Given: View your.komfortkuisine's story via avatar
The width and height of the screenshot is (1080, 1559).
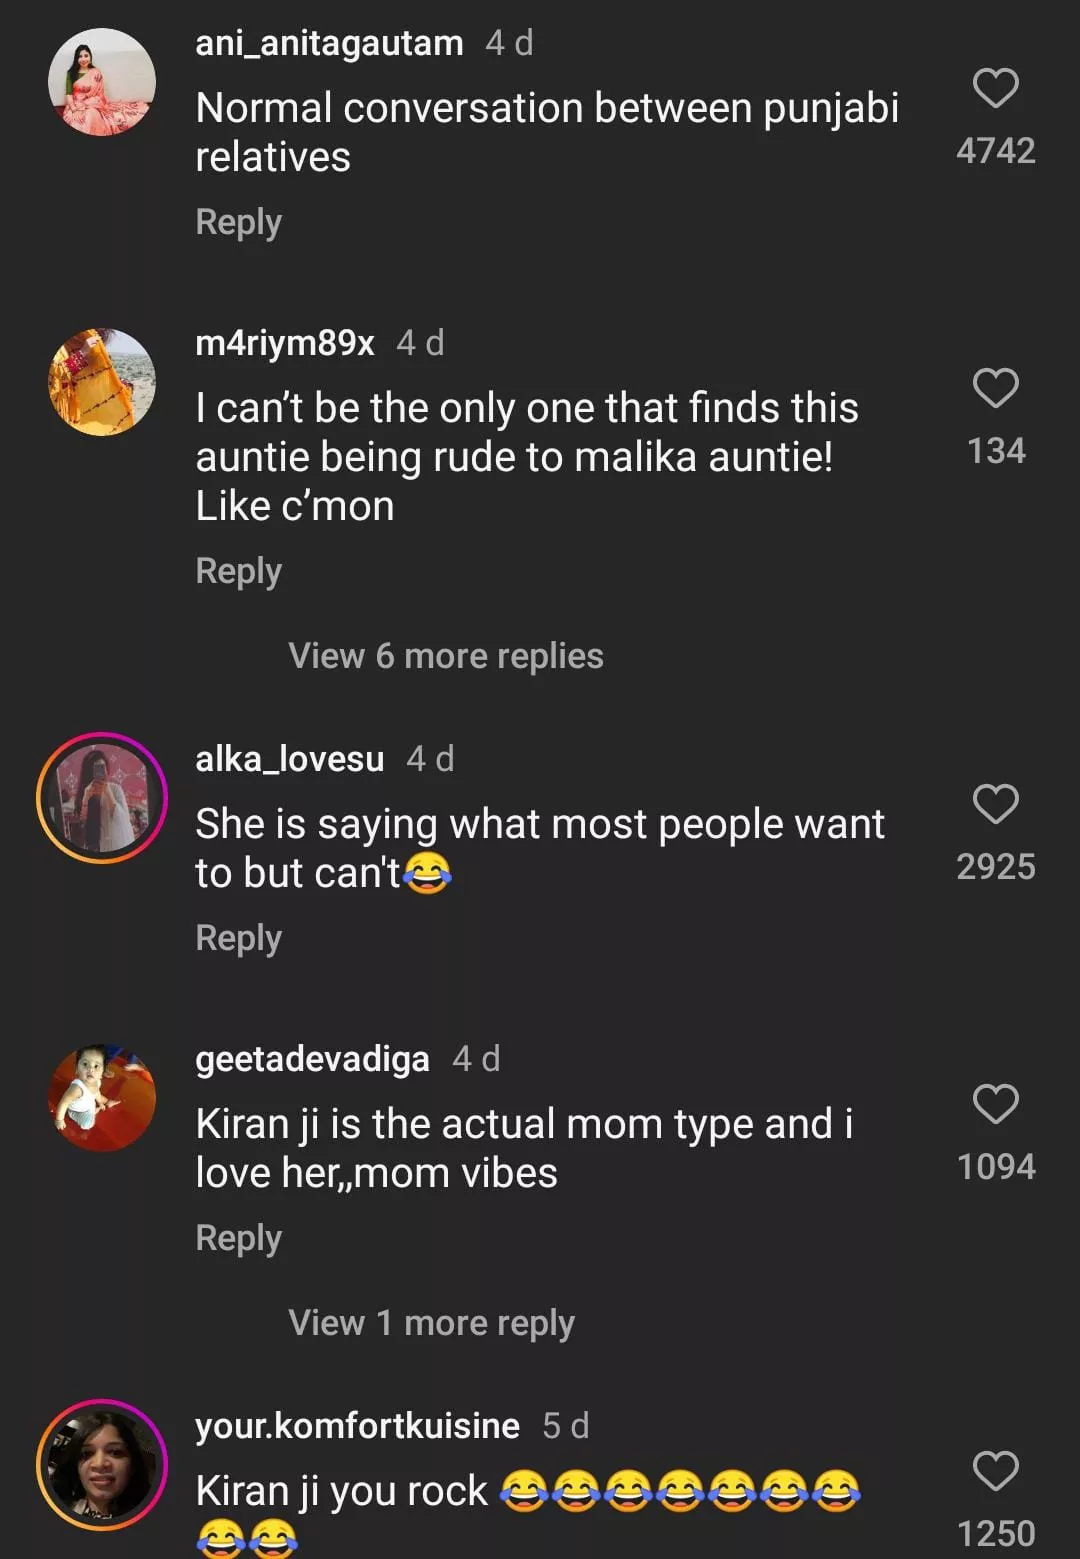Looking at the screenshot, I should pos(102,1465).
